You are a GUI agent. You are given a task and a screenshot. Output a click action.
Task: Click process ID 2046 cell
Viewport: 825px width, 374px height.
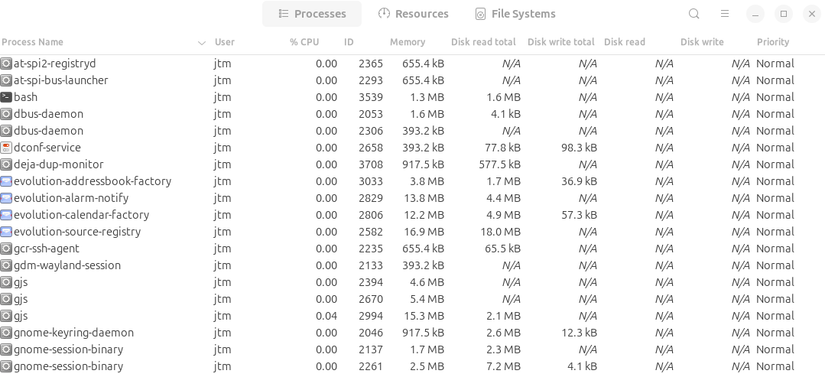coord(370,332)
